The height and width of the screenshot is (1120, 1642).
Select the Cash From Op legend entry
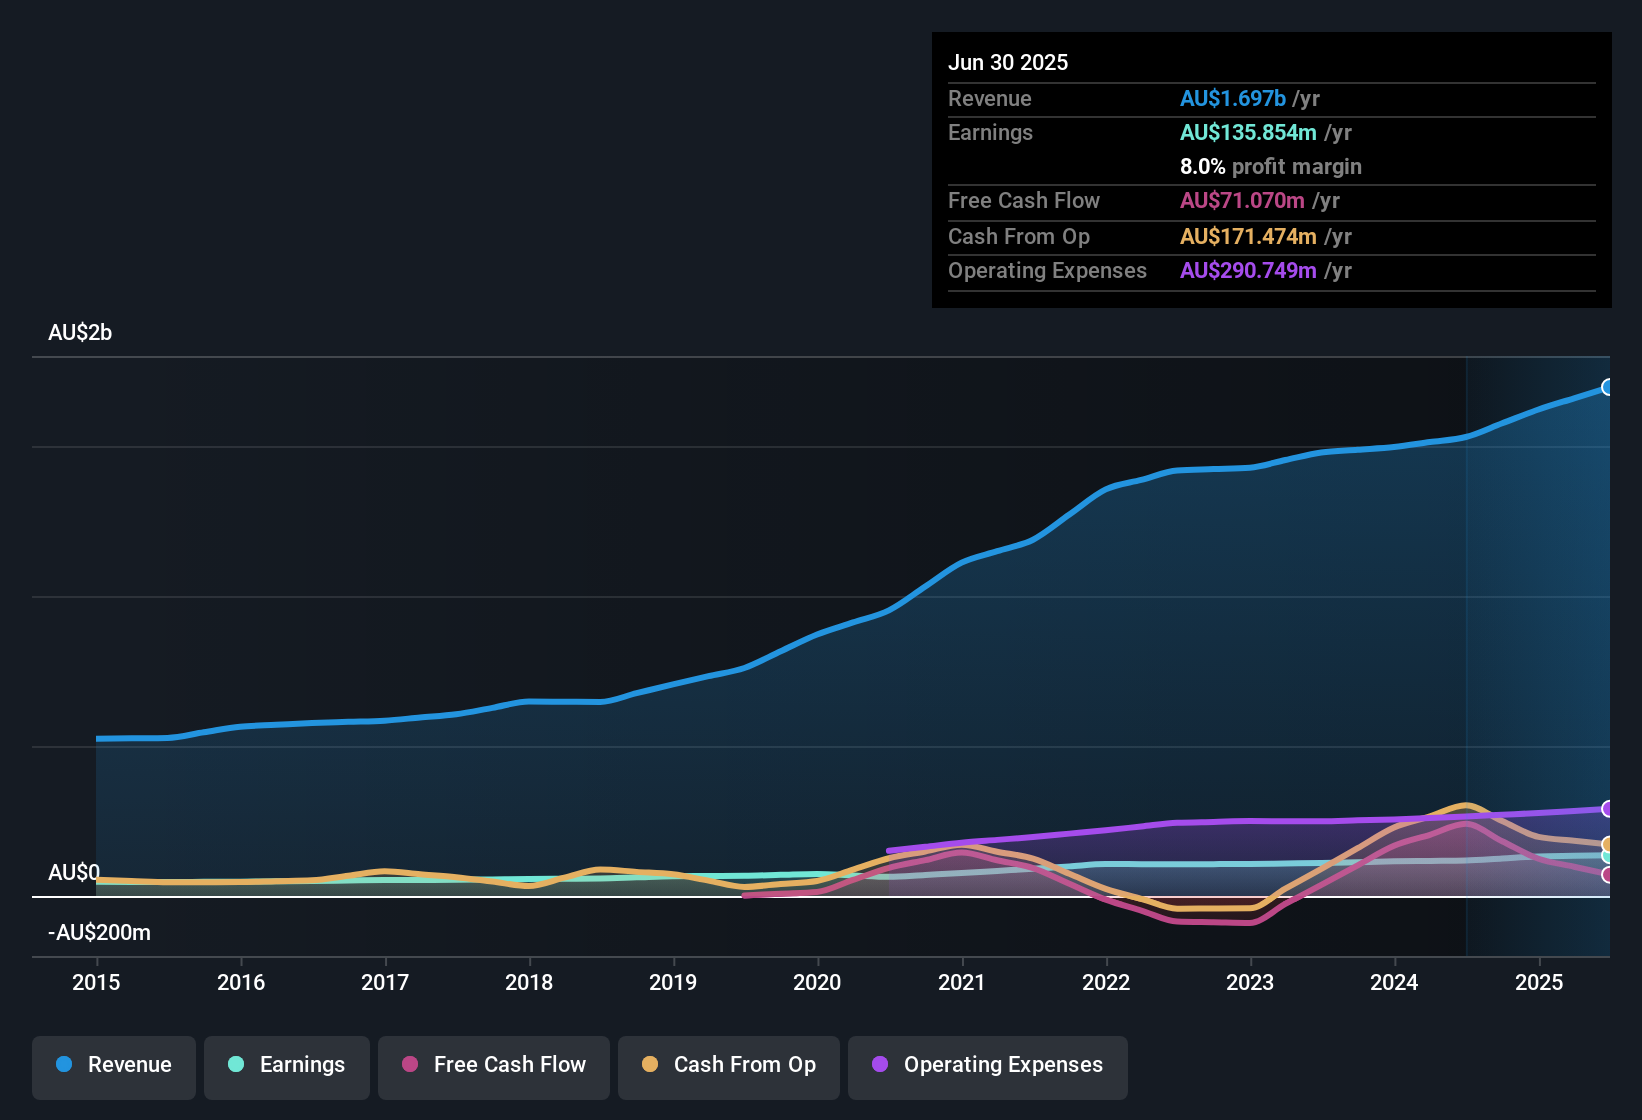click(x=728, y=1065)
